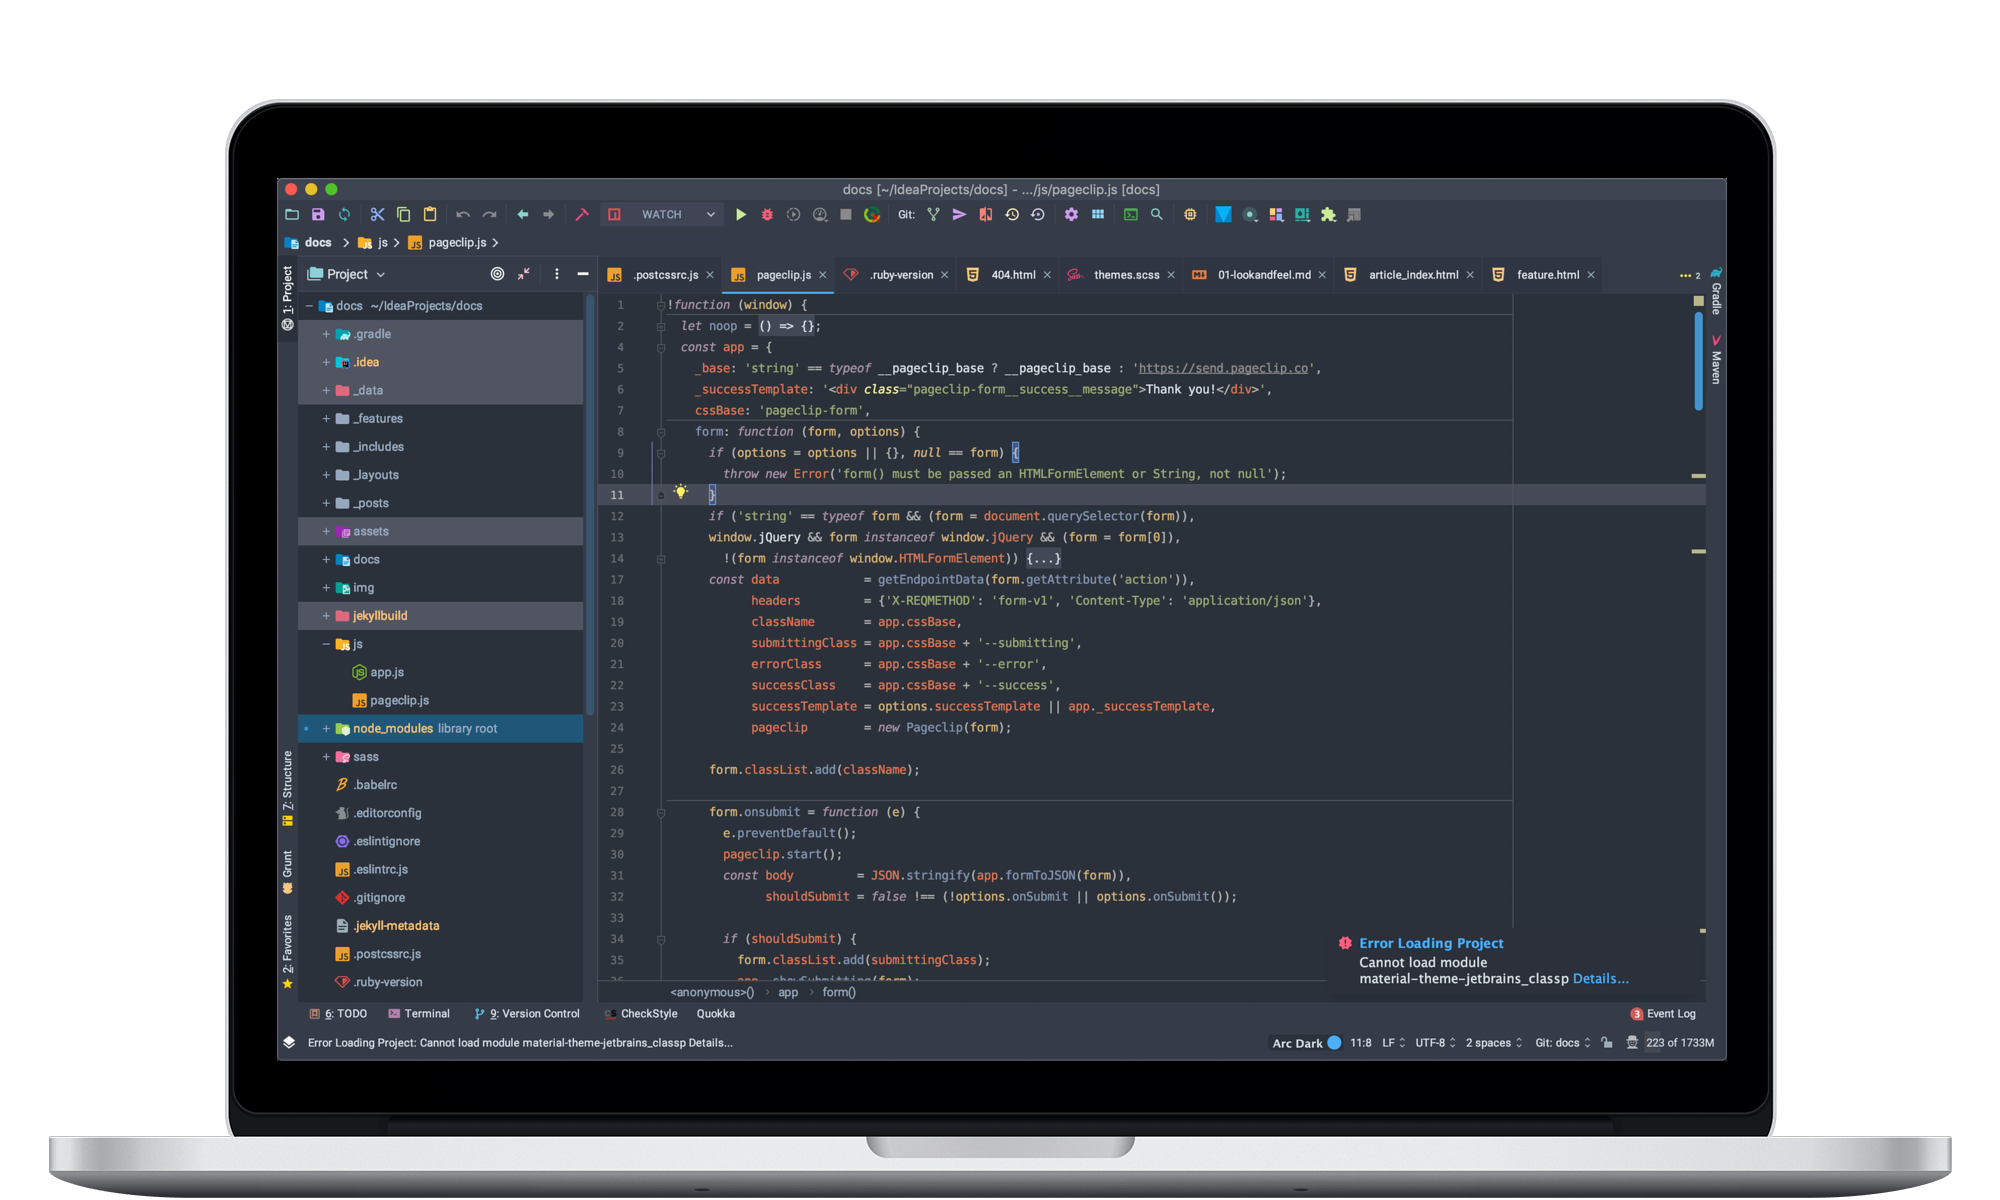Click the Paste clipboard icon
This screenshot has width=2000, height=1200.
point(430,214)
